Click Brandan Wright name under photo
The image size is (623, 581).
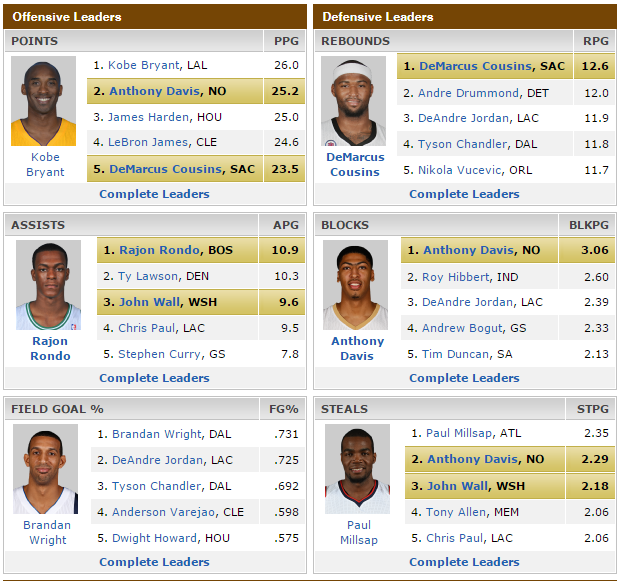pos(47,533)
